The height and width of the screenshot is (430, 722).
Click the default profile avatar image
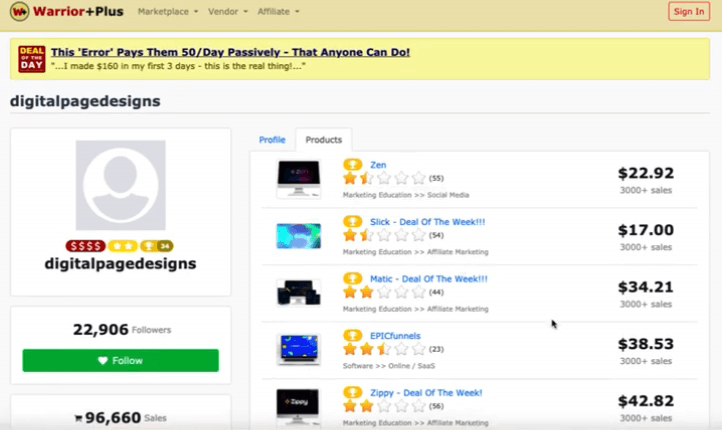click(121, 185)
